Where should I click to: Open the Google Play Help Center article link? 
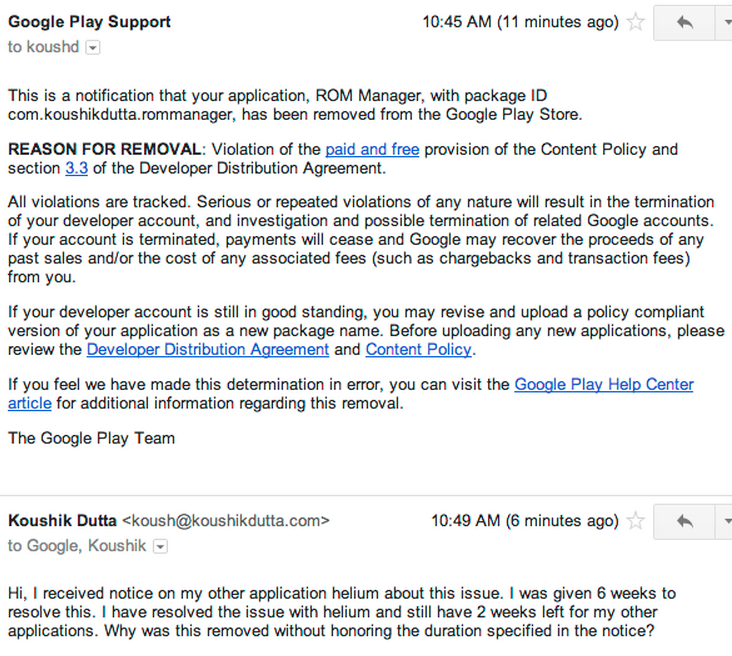pyautogui.click(x=604, y=384)
